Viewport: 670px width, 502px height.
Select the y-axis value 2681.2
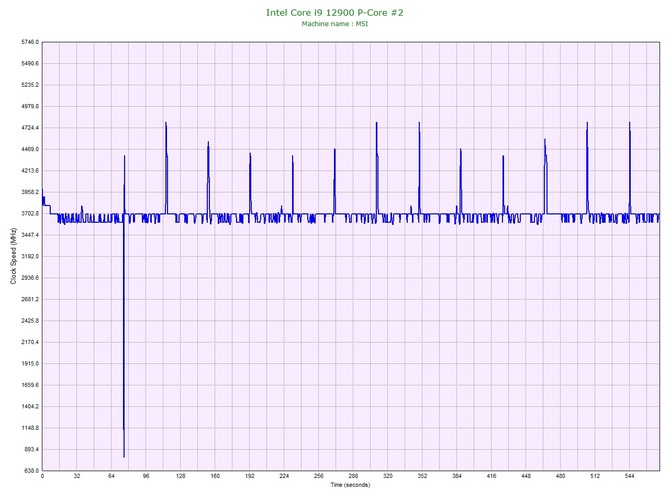click(30, 299)
